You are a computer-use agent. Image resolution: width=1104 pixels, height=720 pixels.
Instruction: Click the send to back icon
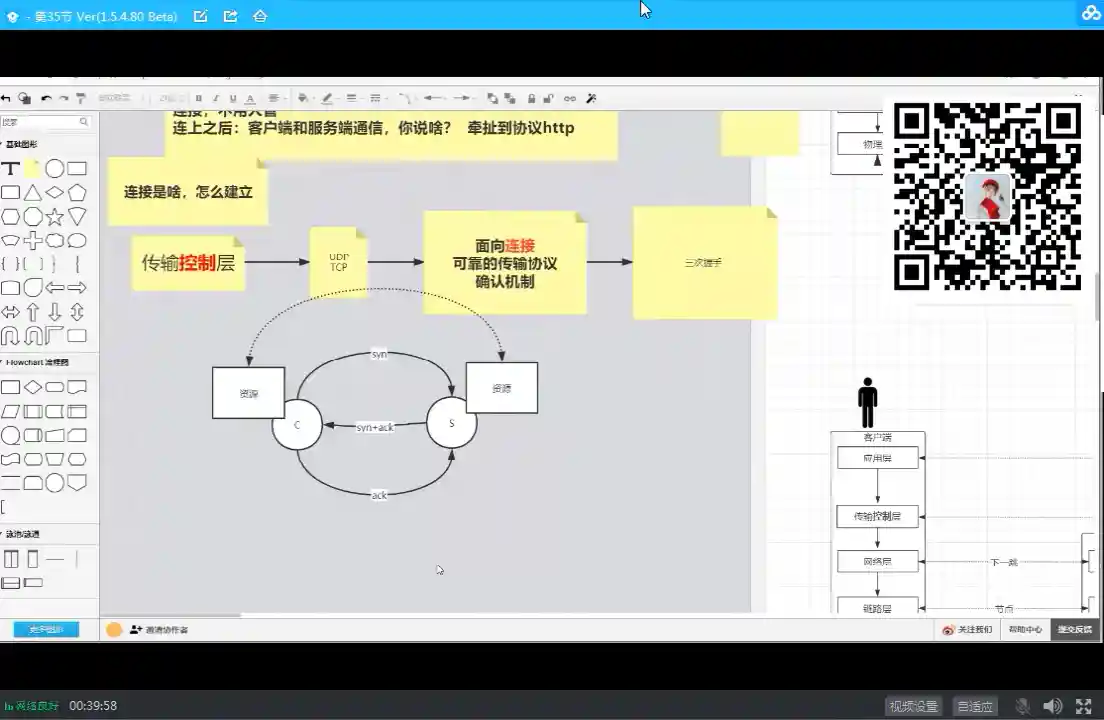[510, 99]
